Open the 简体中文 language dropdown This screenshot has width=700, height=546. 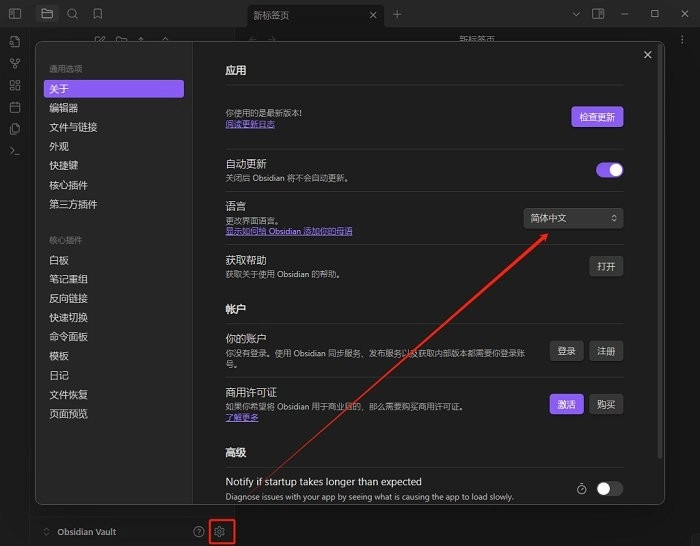point(573,217)
